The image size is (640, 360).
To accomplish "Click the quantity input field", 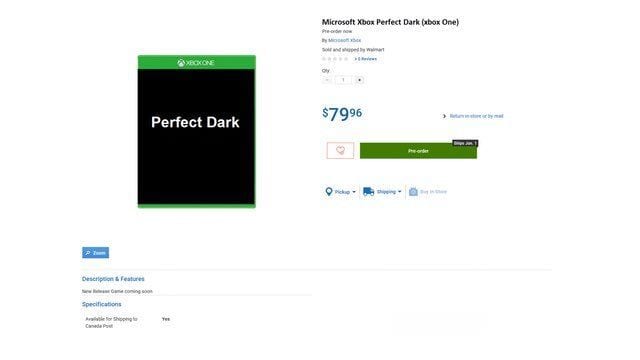I will pyautogui.click(x=343, y=80).
